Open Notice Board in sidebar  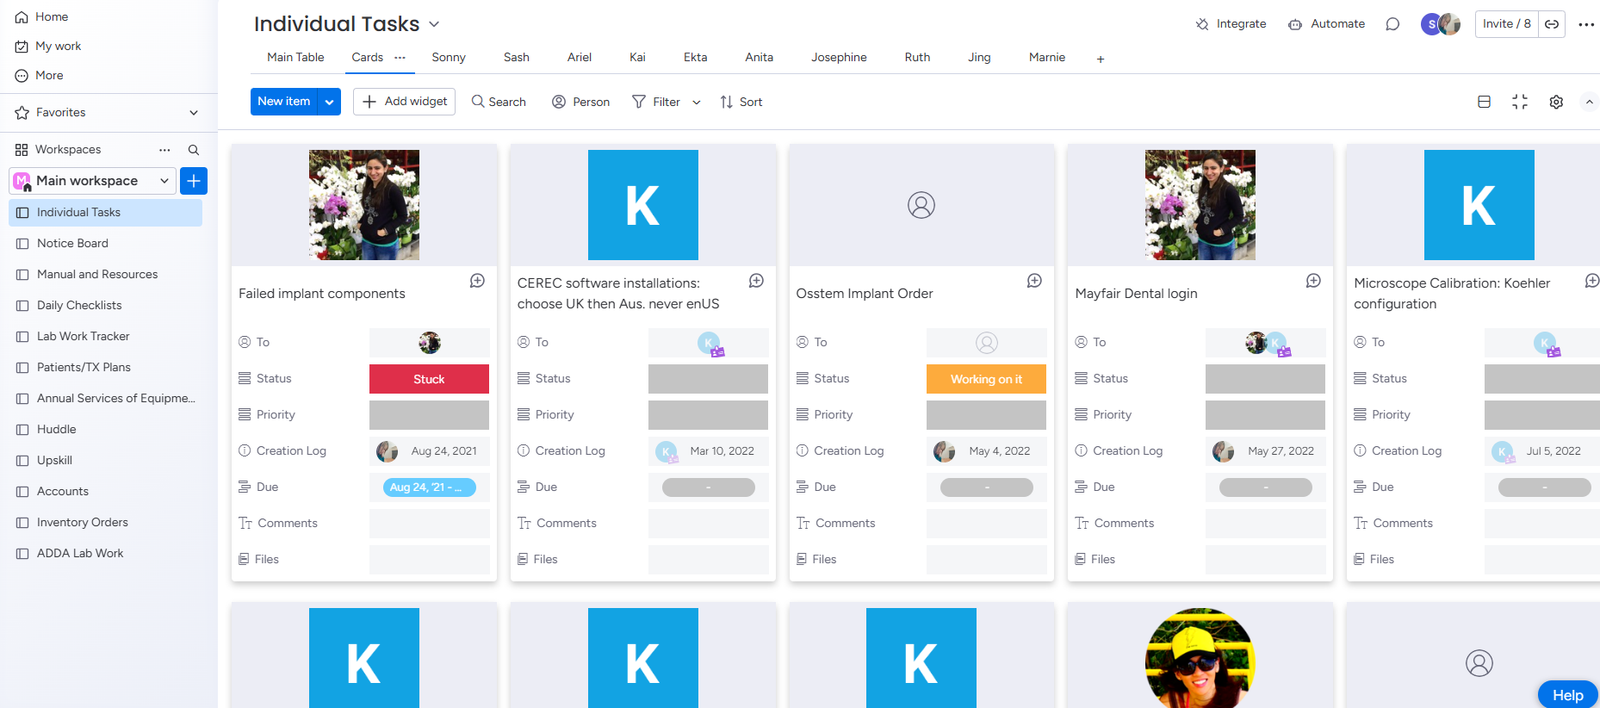tap(72, 243)
